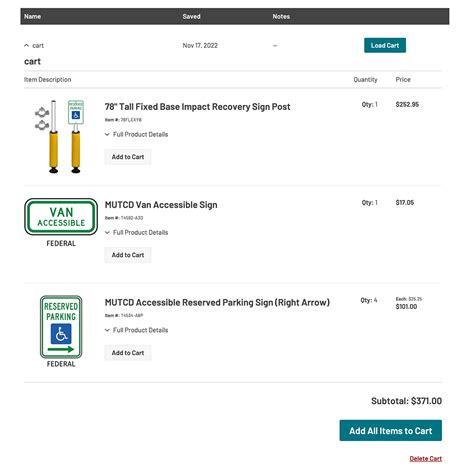Screen dimensions: 474x473
Task: Click Add All Items to Cart
Action: tap(391, 431)
